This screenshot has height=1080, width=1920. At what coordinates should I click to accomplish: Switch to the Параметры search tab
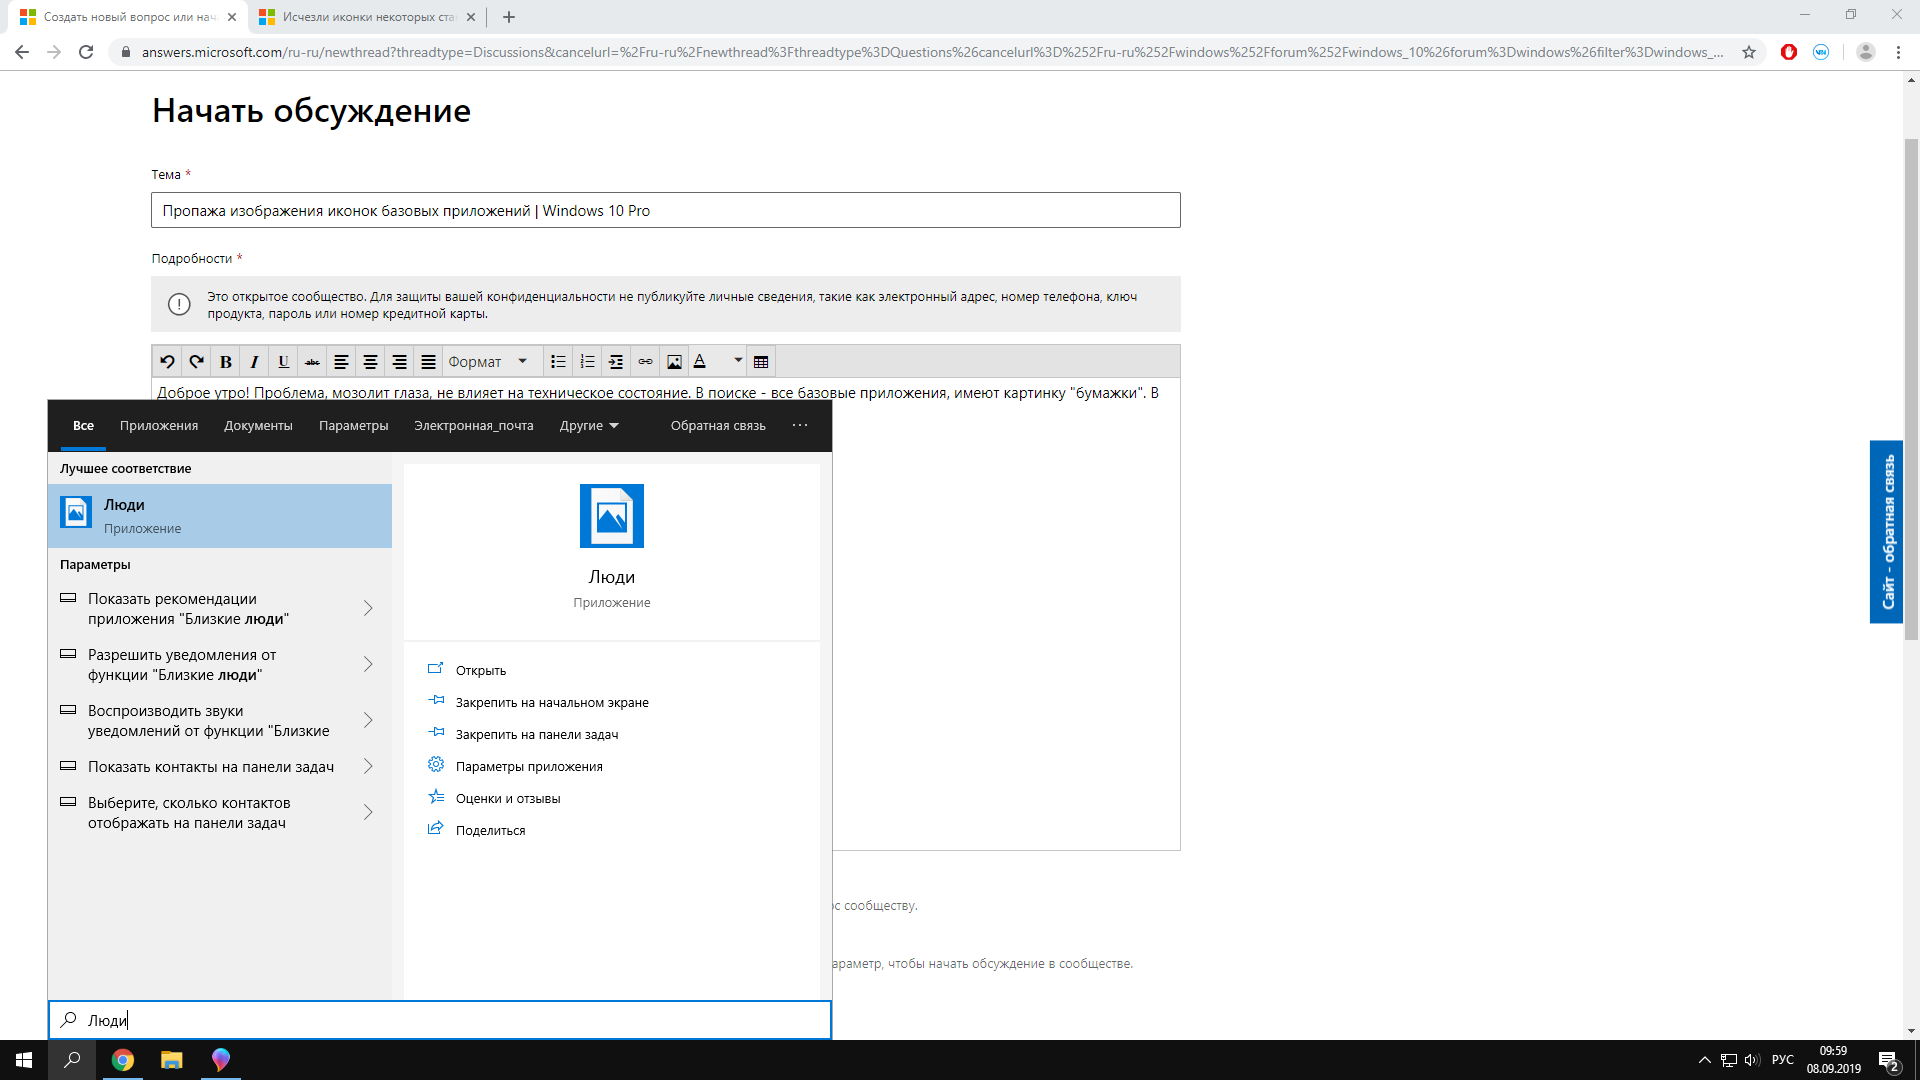[353, 426]
